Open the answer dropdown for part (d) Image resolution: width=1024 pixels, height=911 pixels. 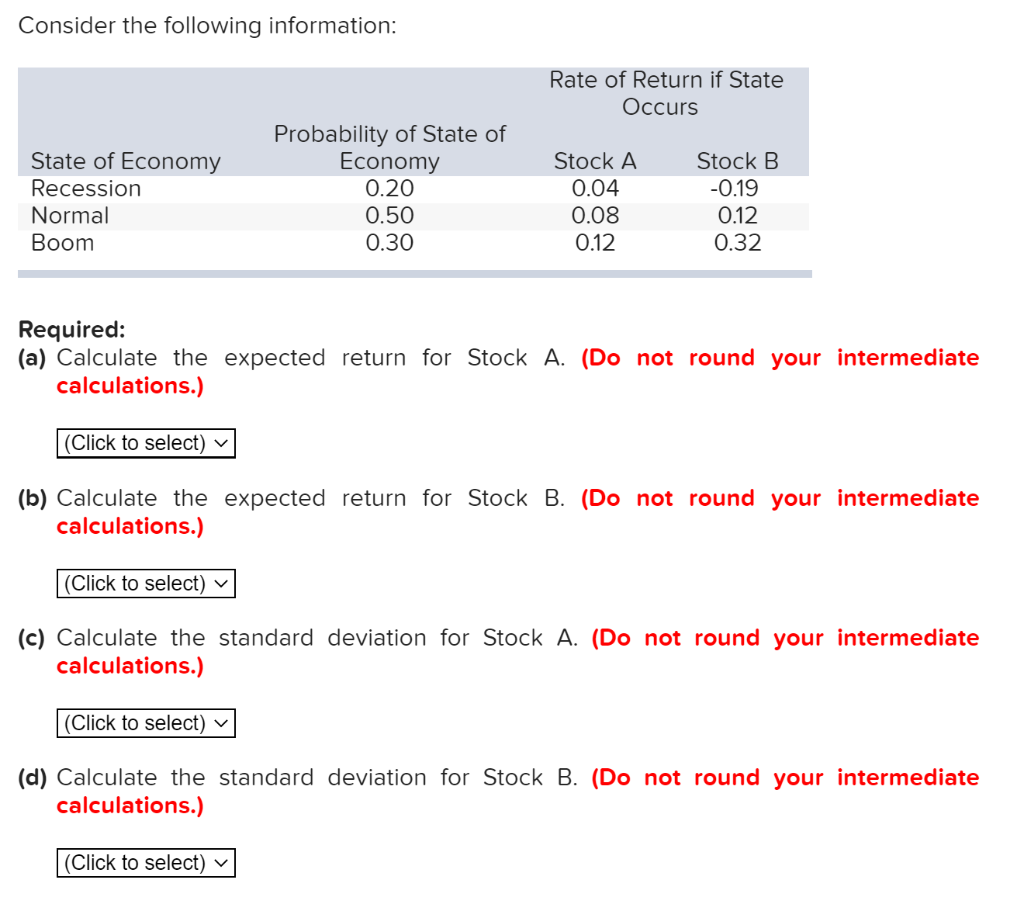(145, 862)
